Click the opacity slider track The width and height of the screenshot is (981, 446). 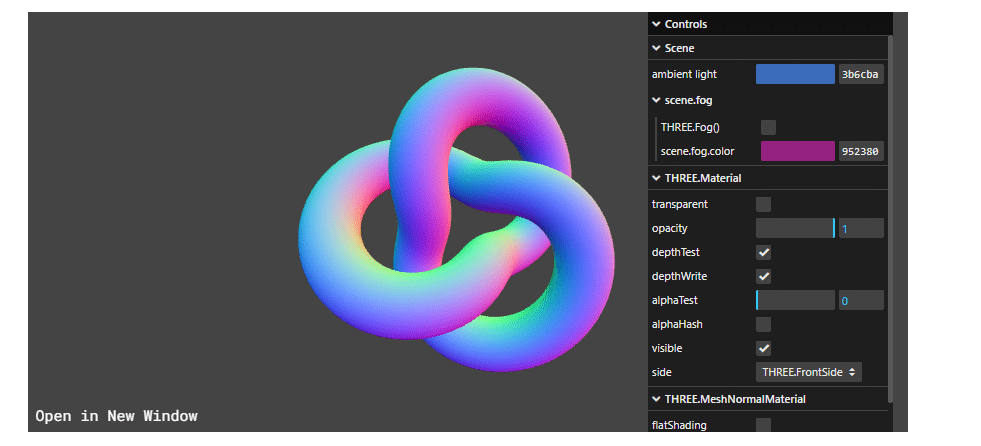795,228
